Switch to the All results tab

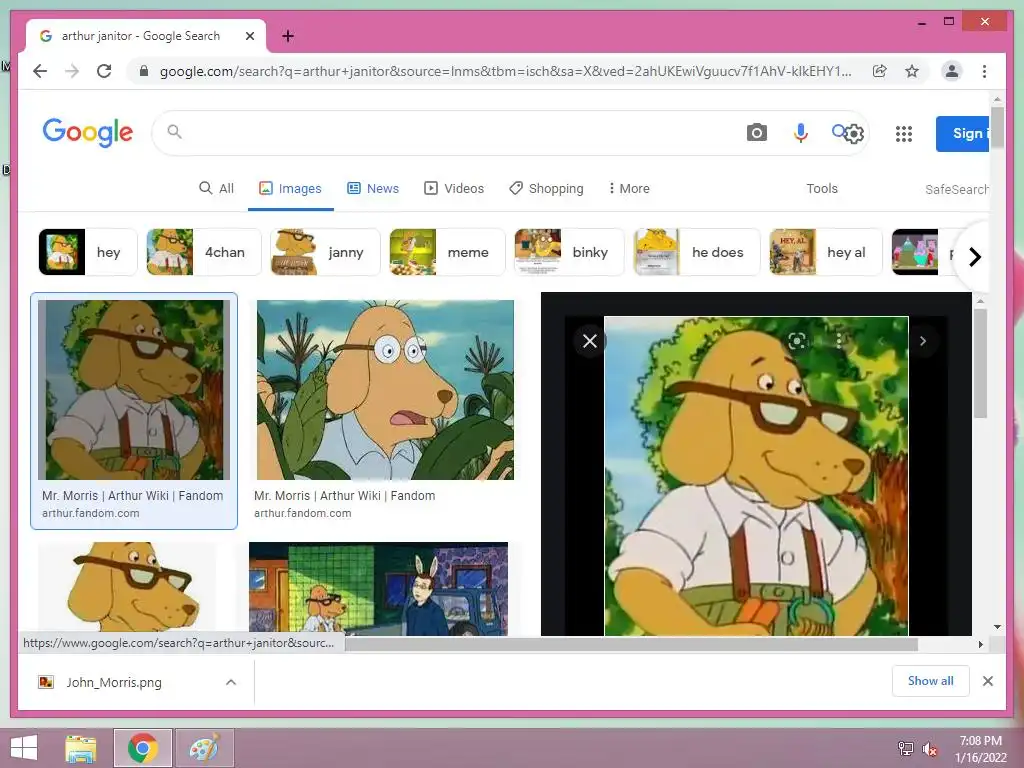click(216, 188)
